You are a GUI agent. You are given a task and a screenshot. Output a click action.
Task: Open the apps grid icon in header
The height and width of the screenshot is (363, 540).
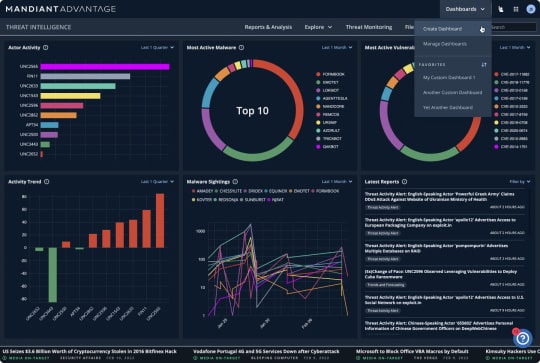(x=516, y=9)
